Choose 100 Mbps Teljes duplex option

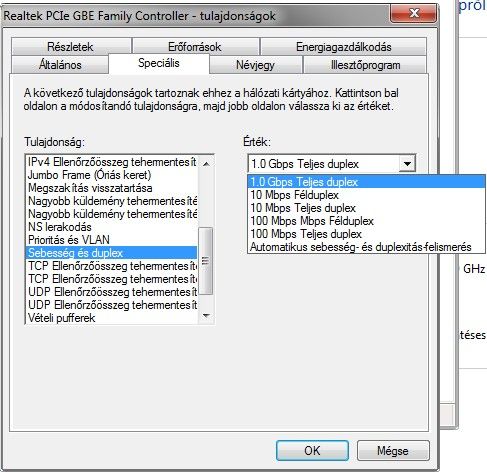coord(366,234)
